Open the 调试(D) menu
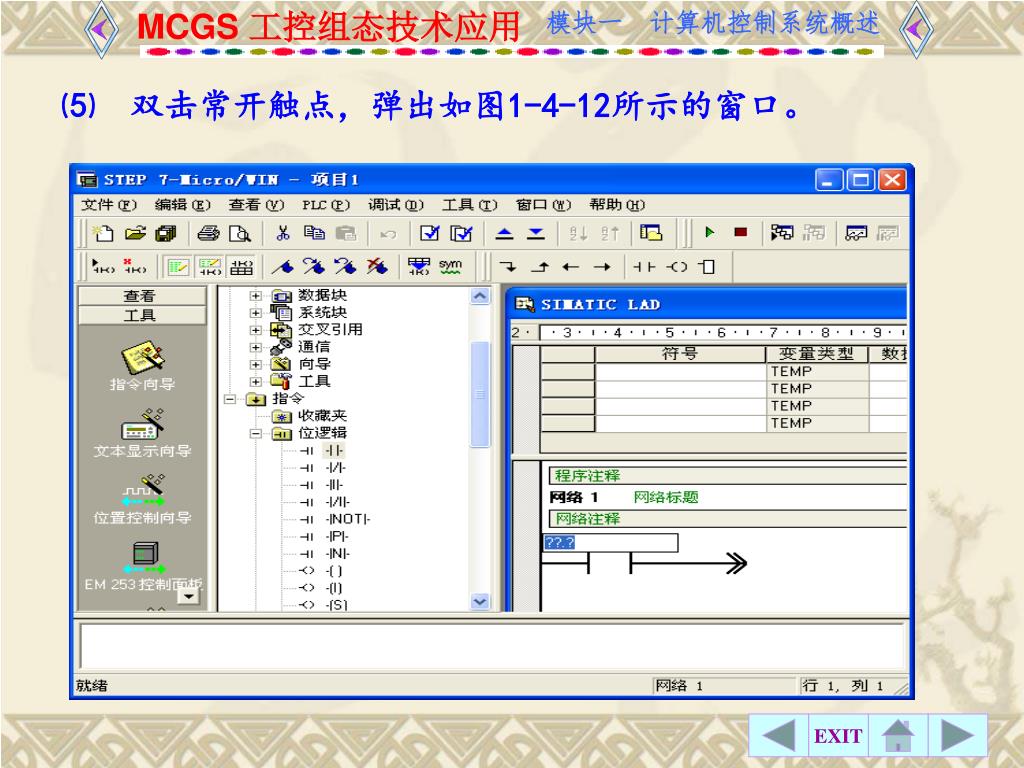The height and width of the screenshot is (768, 1024). click(x=396, y=205)
